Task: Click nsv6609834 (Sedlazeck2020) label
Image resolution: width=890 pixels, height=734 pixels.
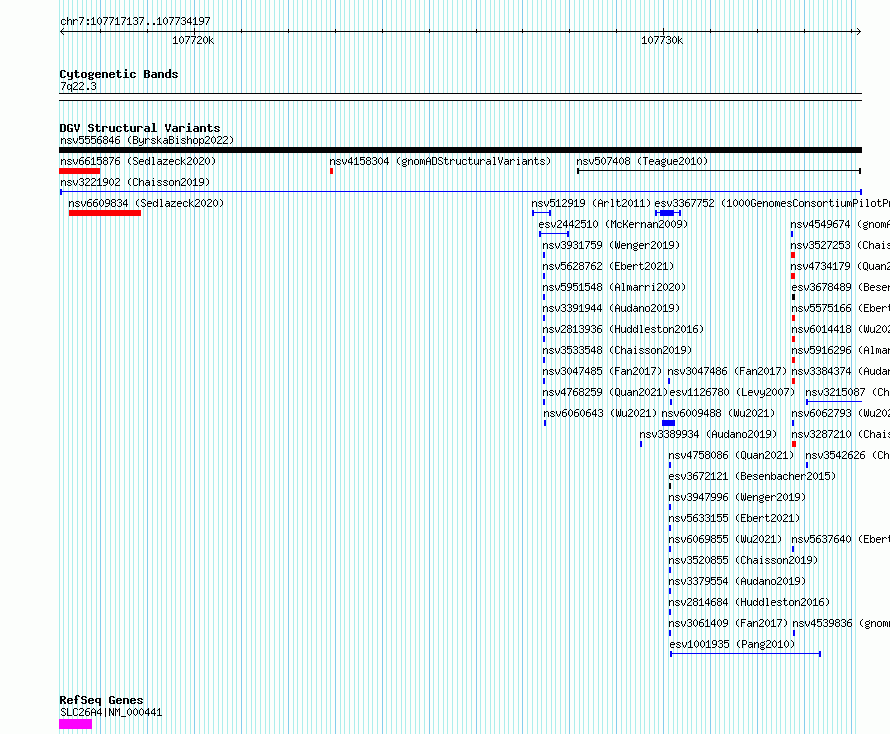Action: click(146, 203)
